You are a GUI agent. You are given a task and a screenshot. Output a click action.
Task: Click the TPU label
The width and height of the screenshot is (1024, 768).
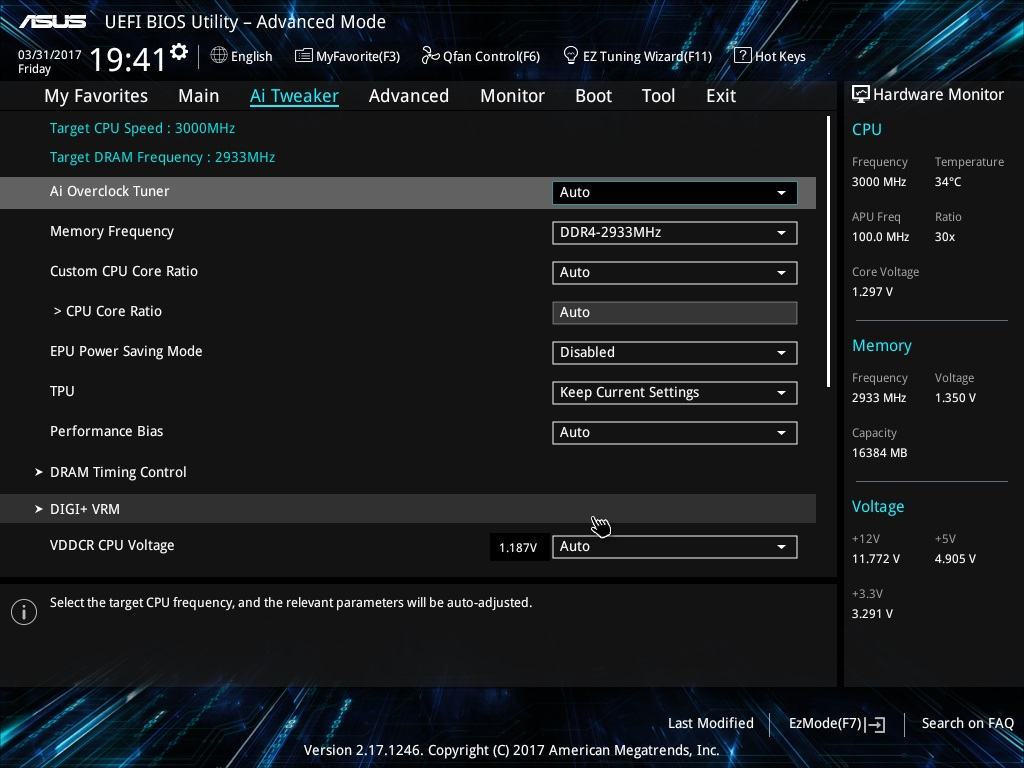pos(62,391)
